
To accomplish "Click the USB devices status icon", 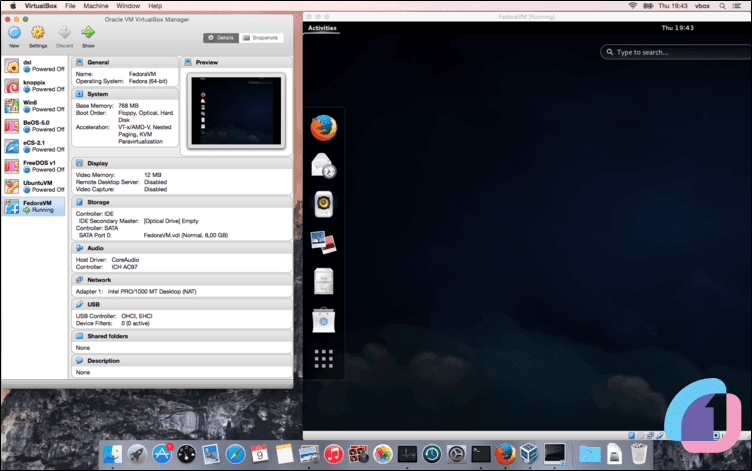I will pos(660,436).
